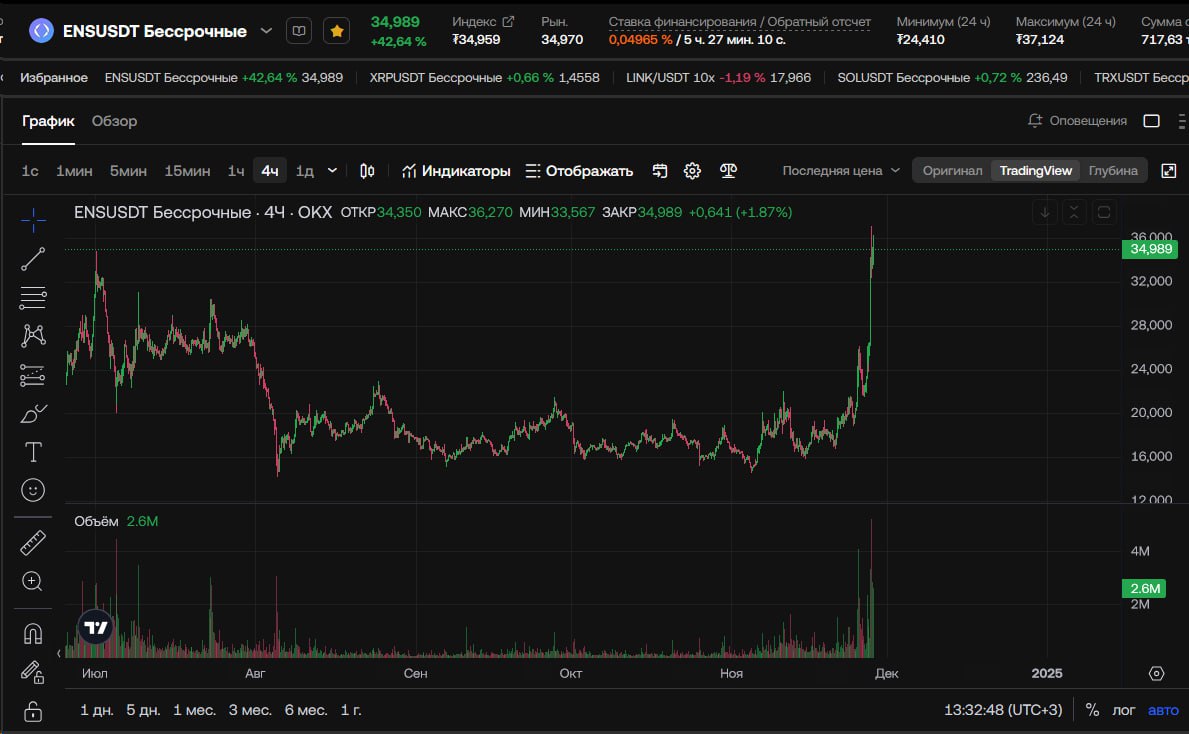Click the chart snapshot icon next to Отображать

[660, 171]
